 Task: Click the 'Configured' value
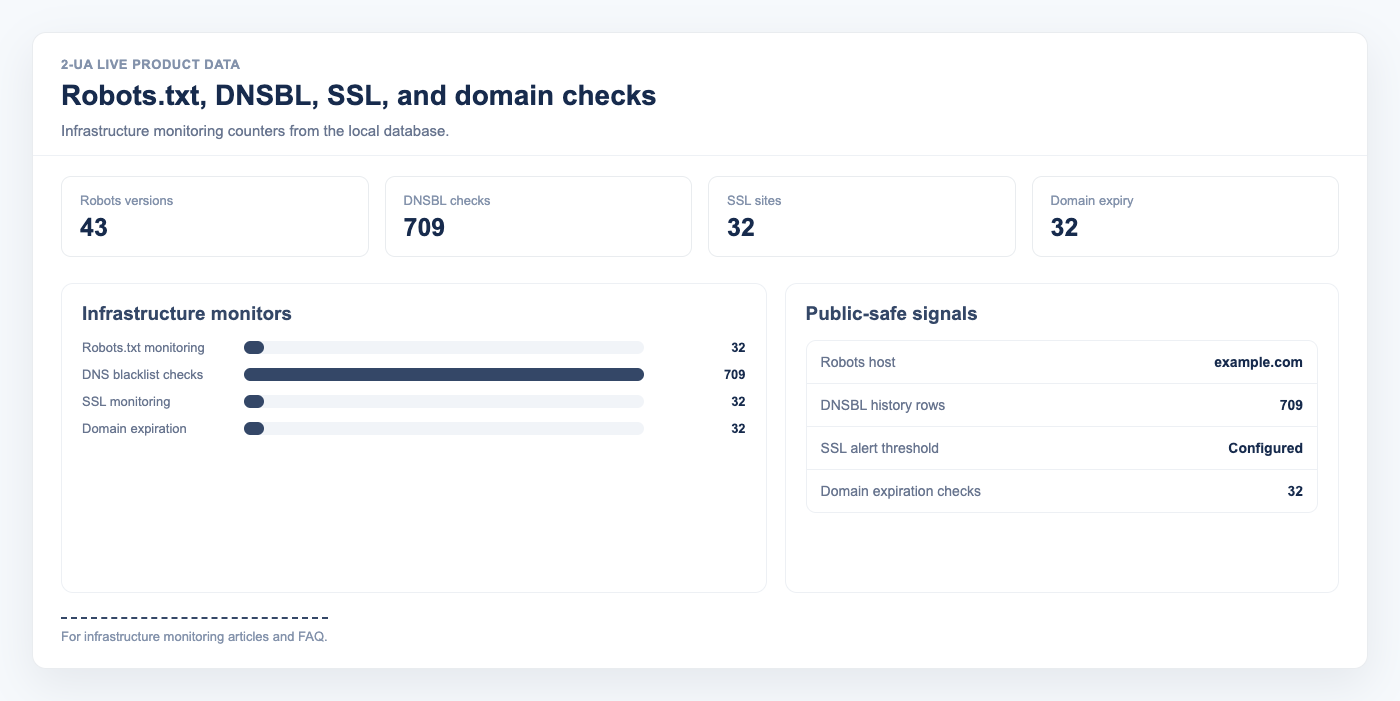click(x=1265, y=448)
